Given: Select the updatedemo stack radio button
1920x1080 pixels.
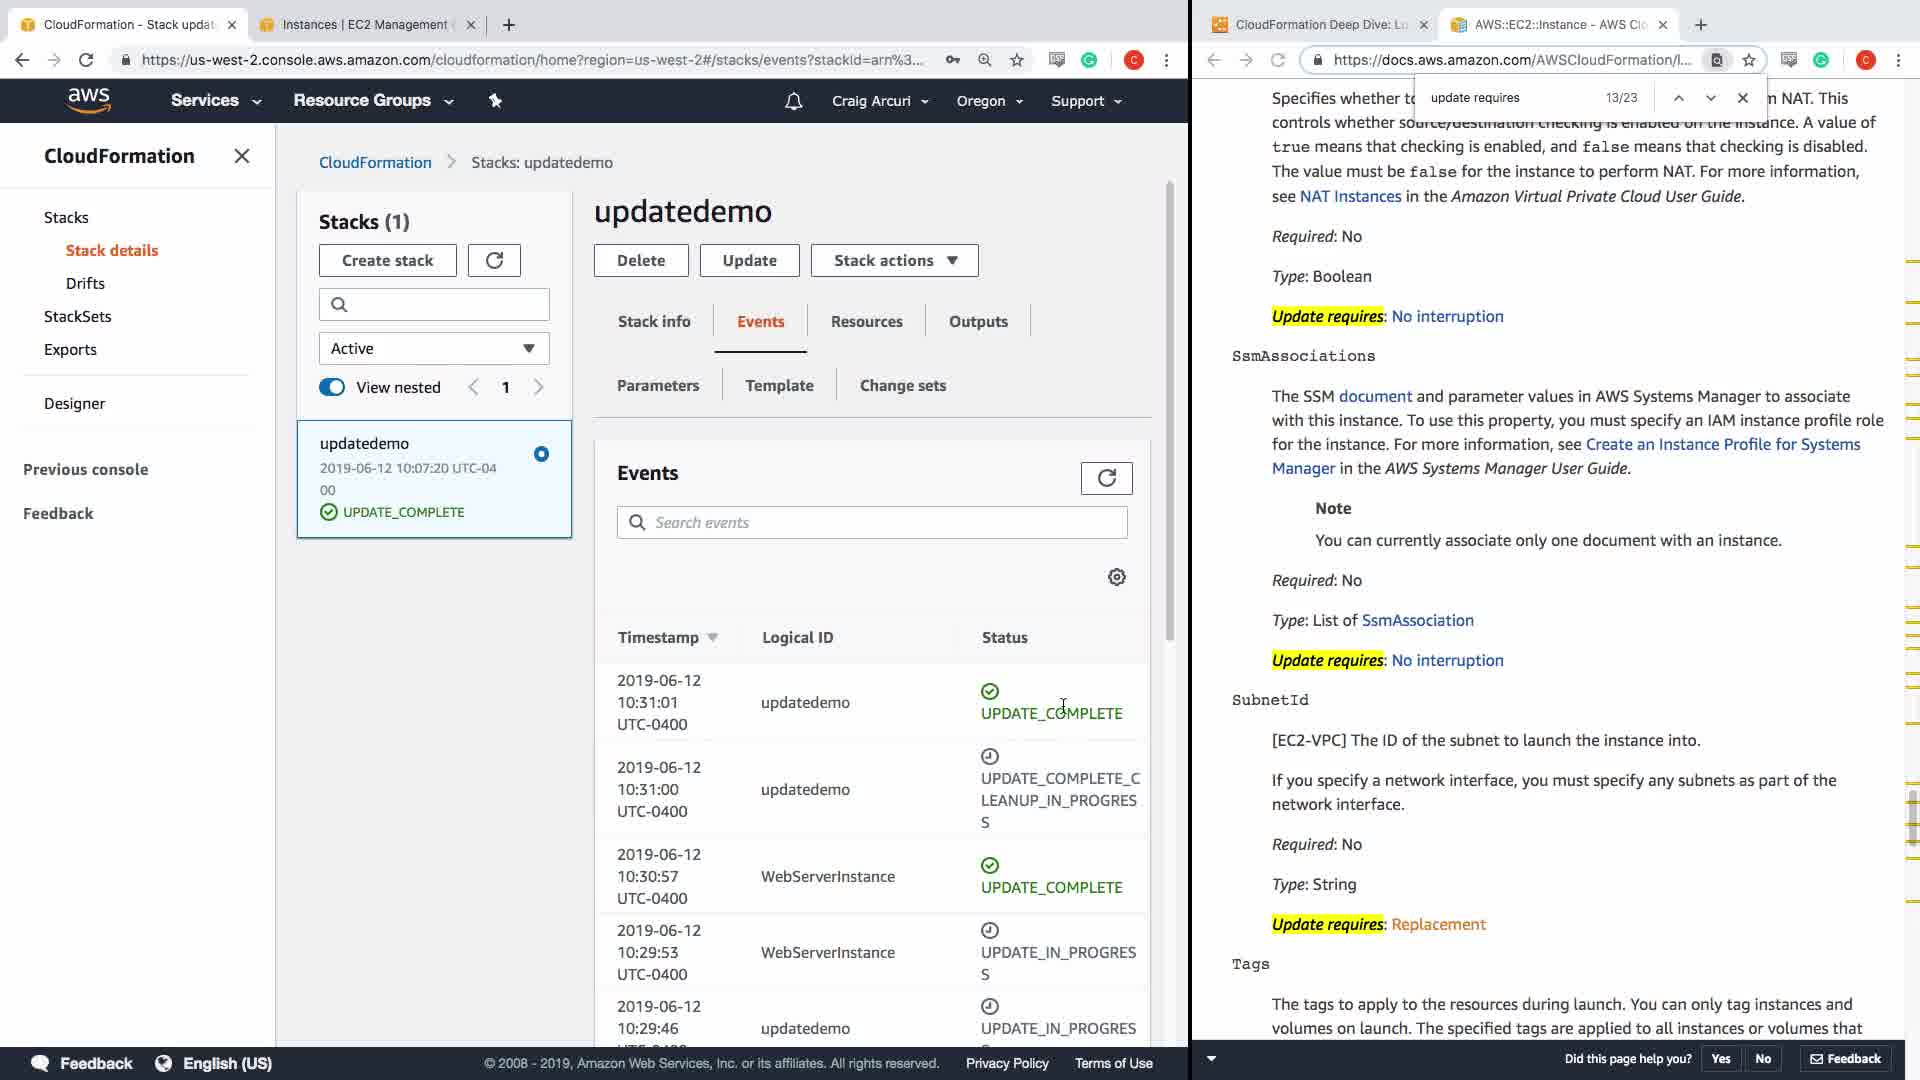Looking at the screenshot, I should tap(541, 454).
